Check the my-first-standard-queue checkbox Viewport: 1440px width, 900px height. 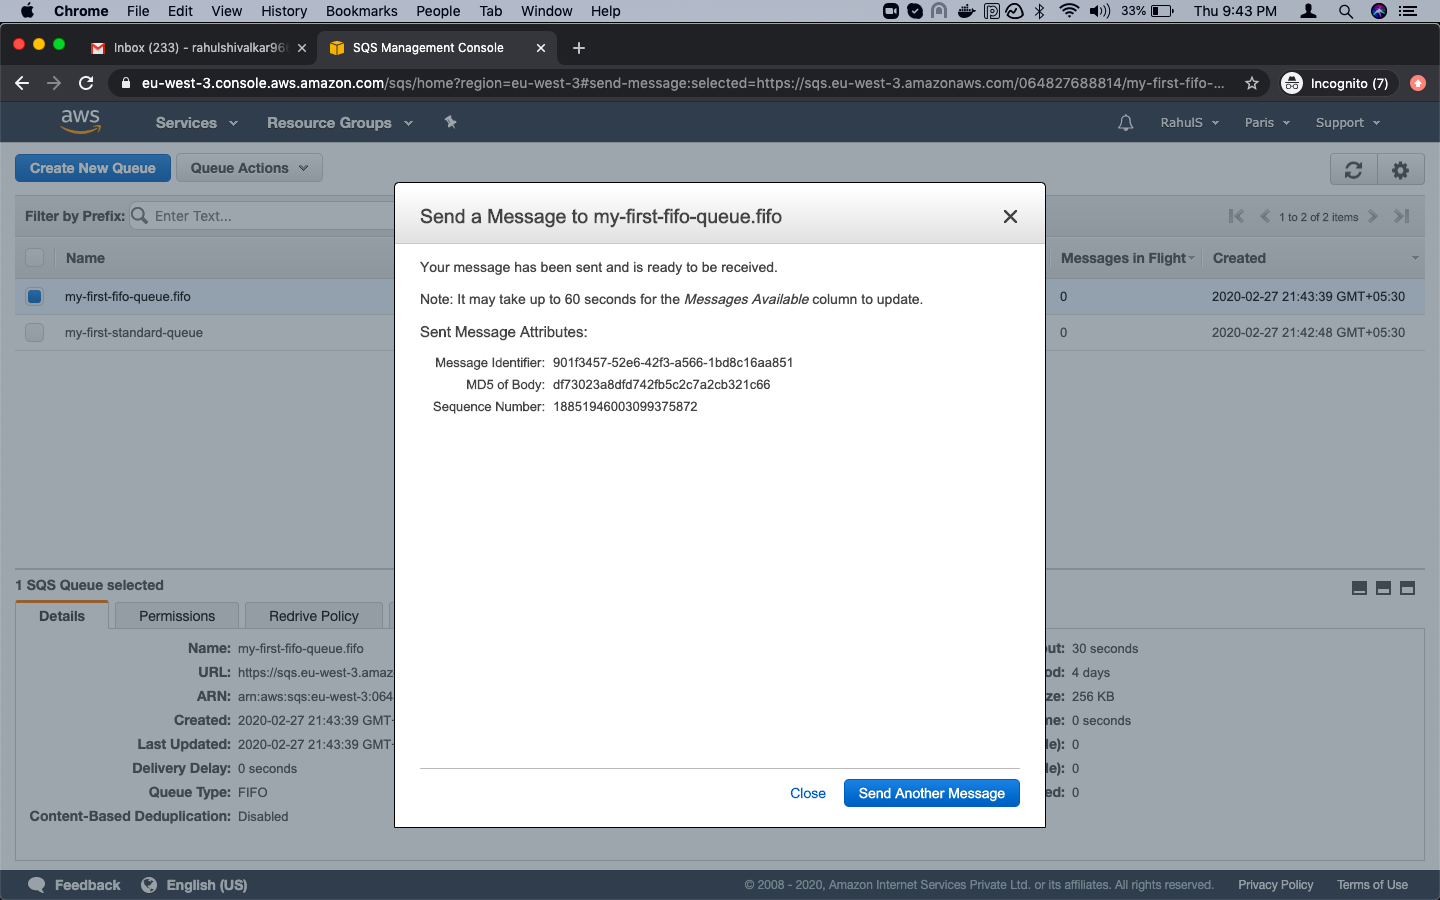(34, 332)
